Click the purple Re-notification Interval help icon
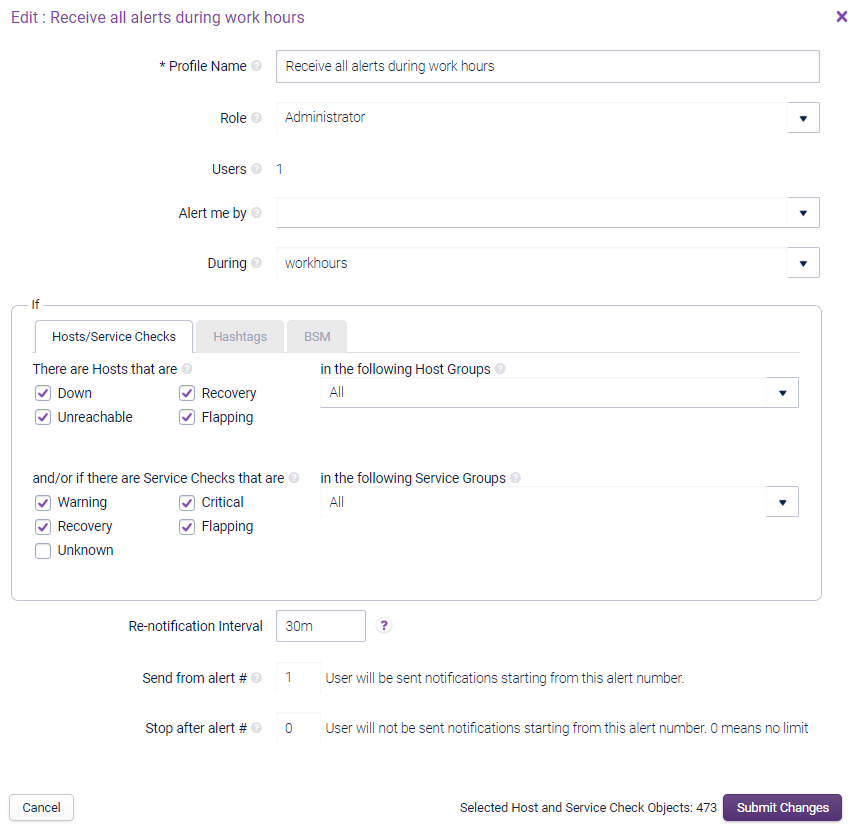 [384, 625]
